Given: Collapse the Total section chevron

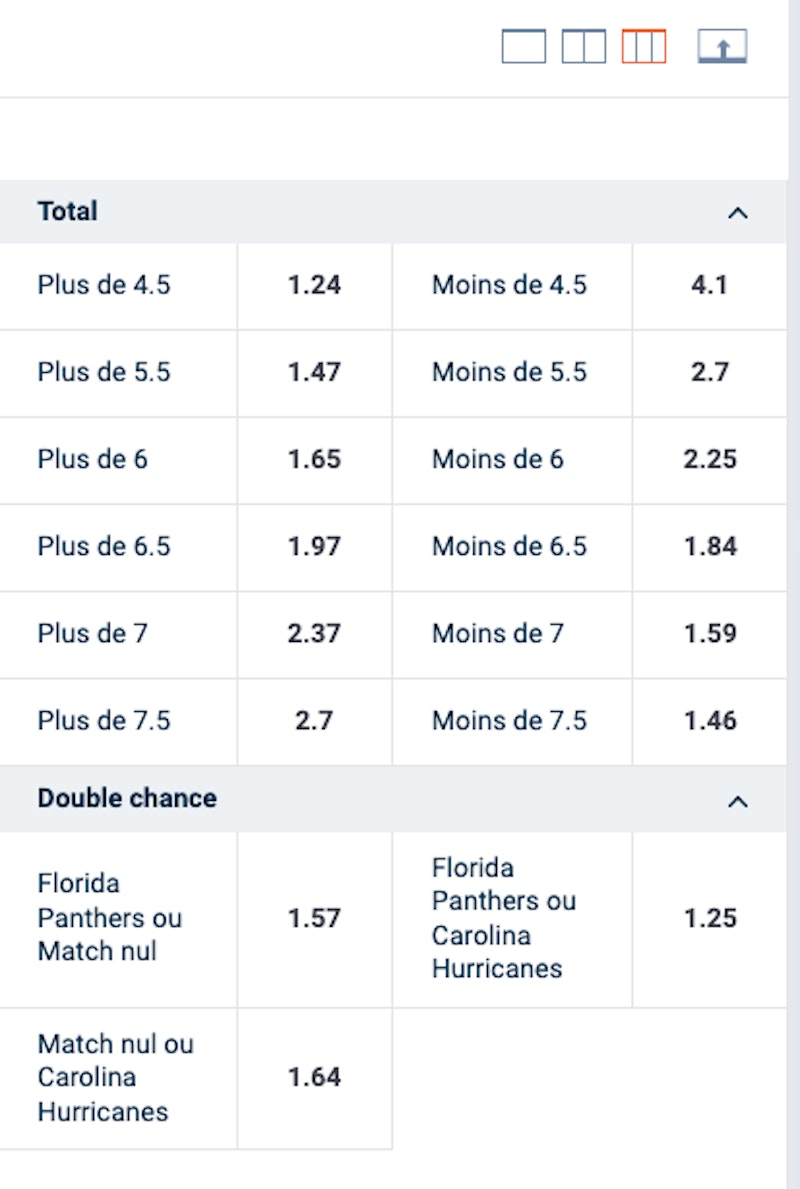Looking at the screenshot, I should [x=738, y=212].
